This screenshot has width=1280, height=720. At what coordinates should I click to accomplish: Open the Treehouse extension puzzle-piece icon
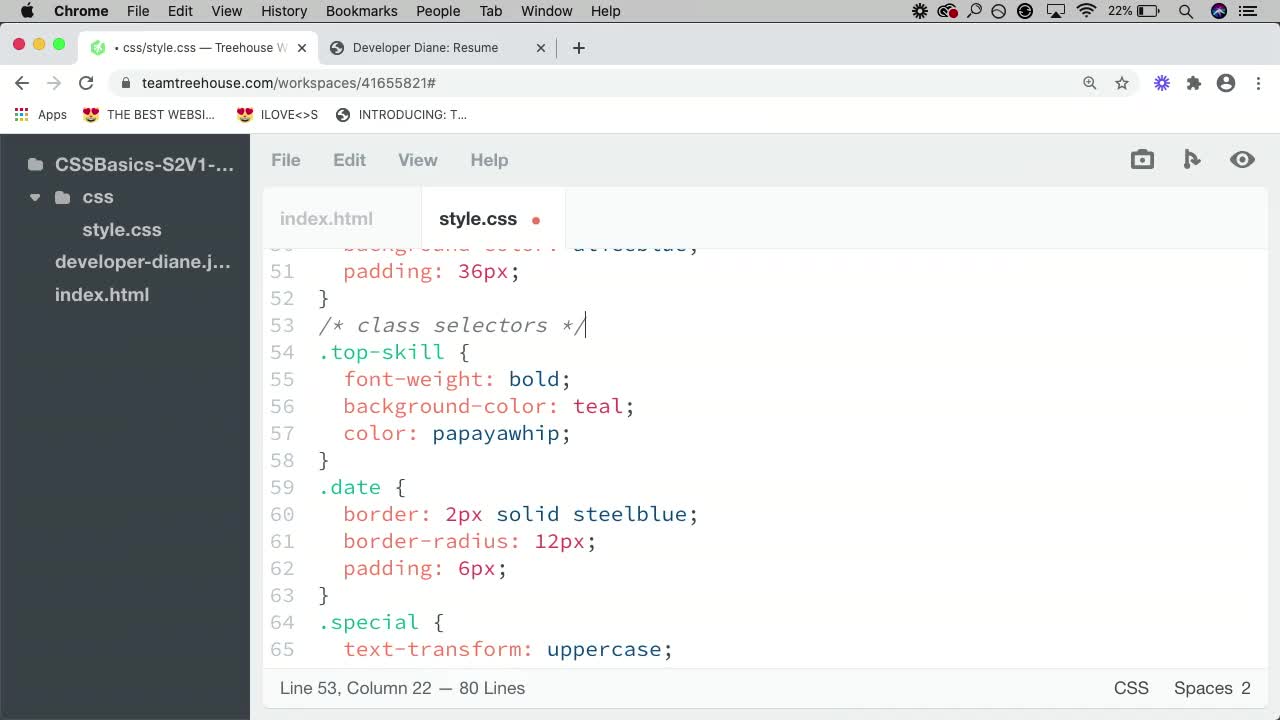click(1194, 83)
